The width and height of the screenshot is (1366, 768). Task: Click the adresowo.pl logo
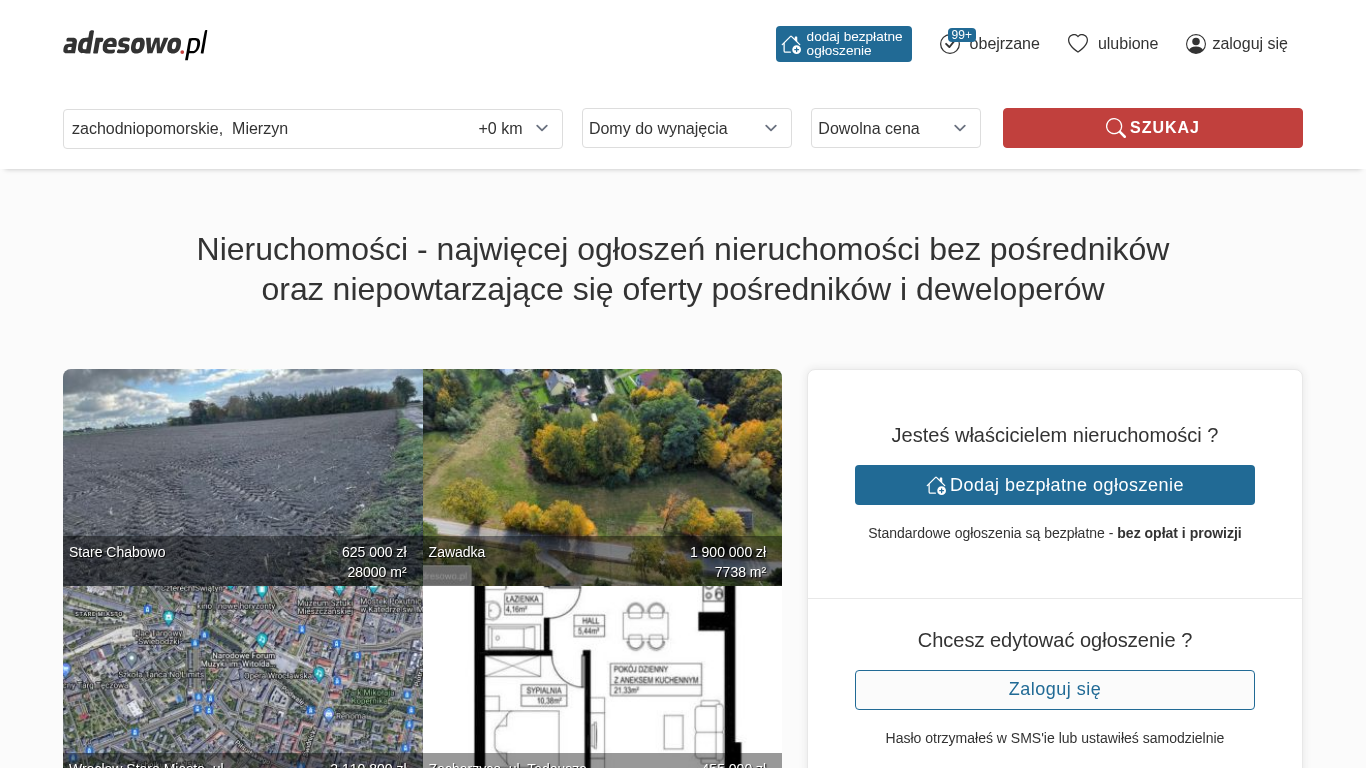[x=135, y=44]
